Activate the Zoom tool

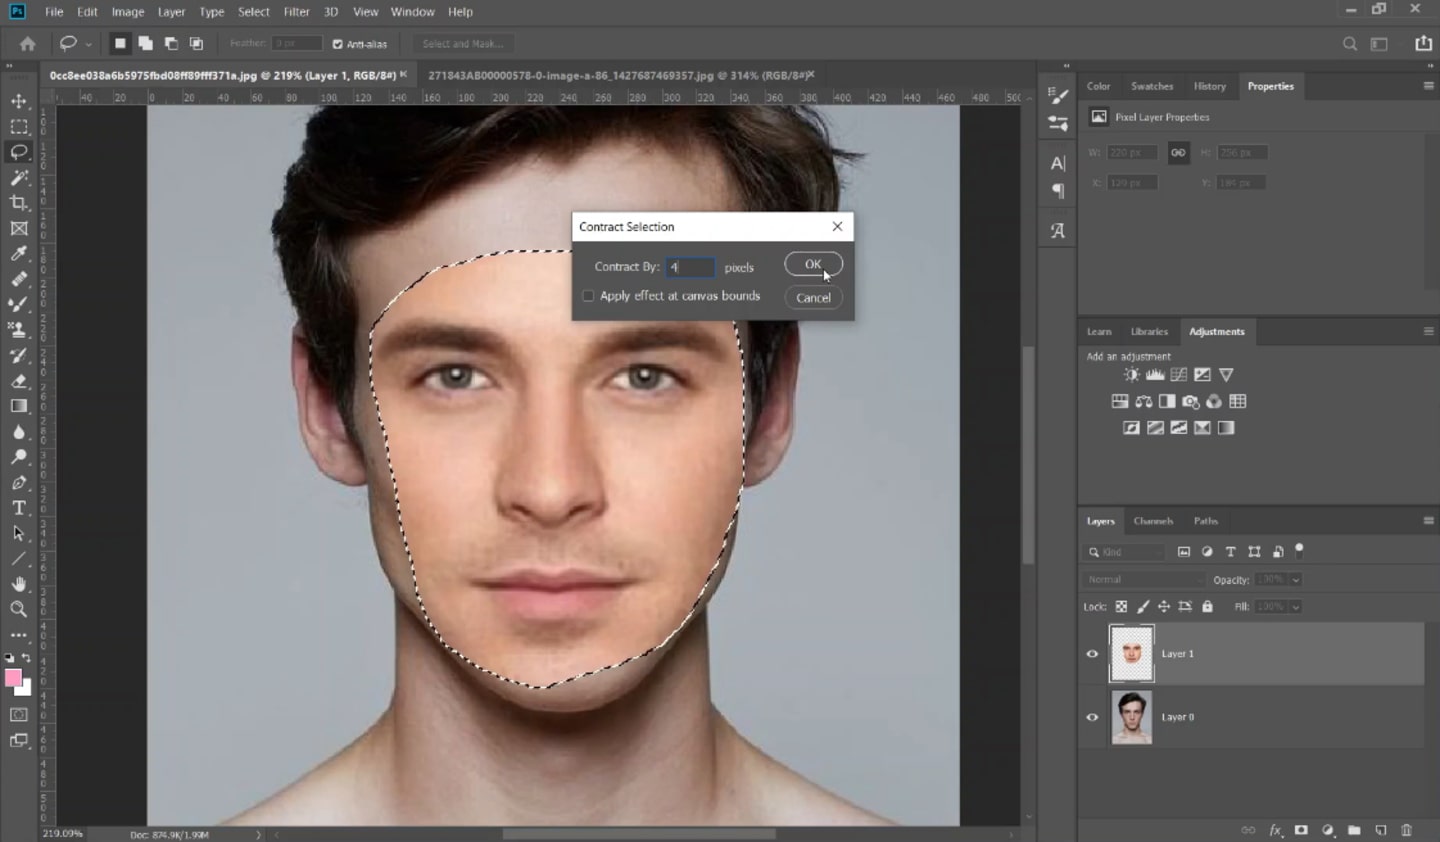tap(18, 609)
